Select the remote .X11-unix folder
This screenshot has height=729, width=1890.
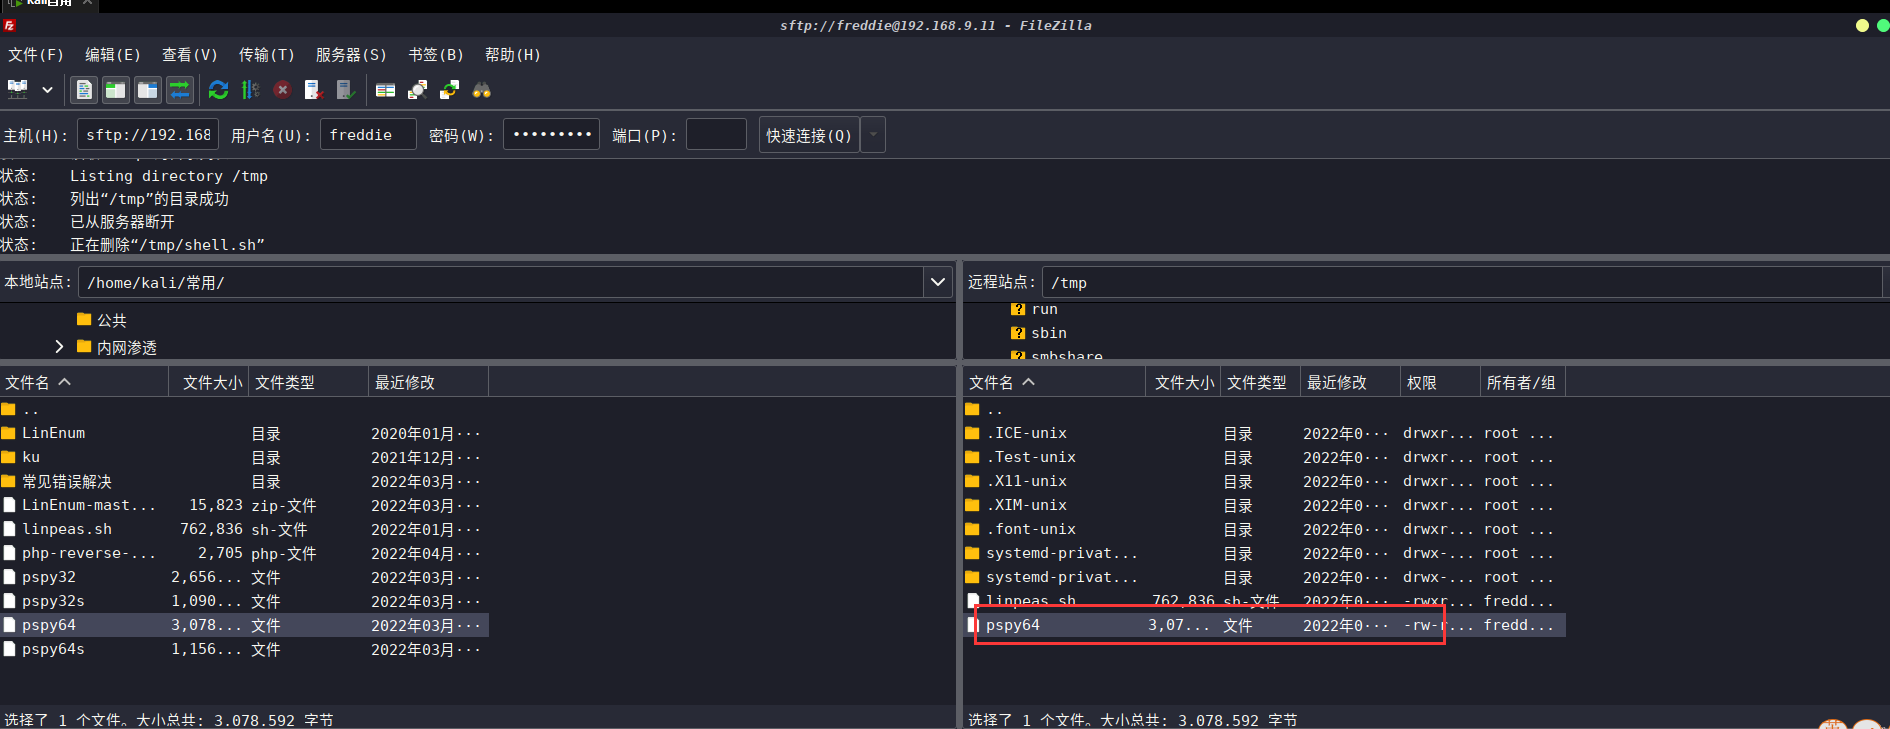(1264, 481)
